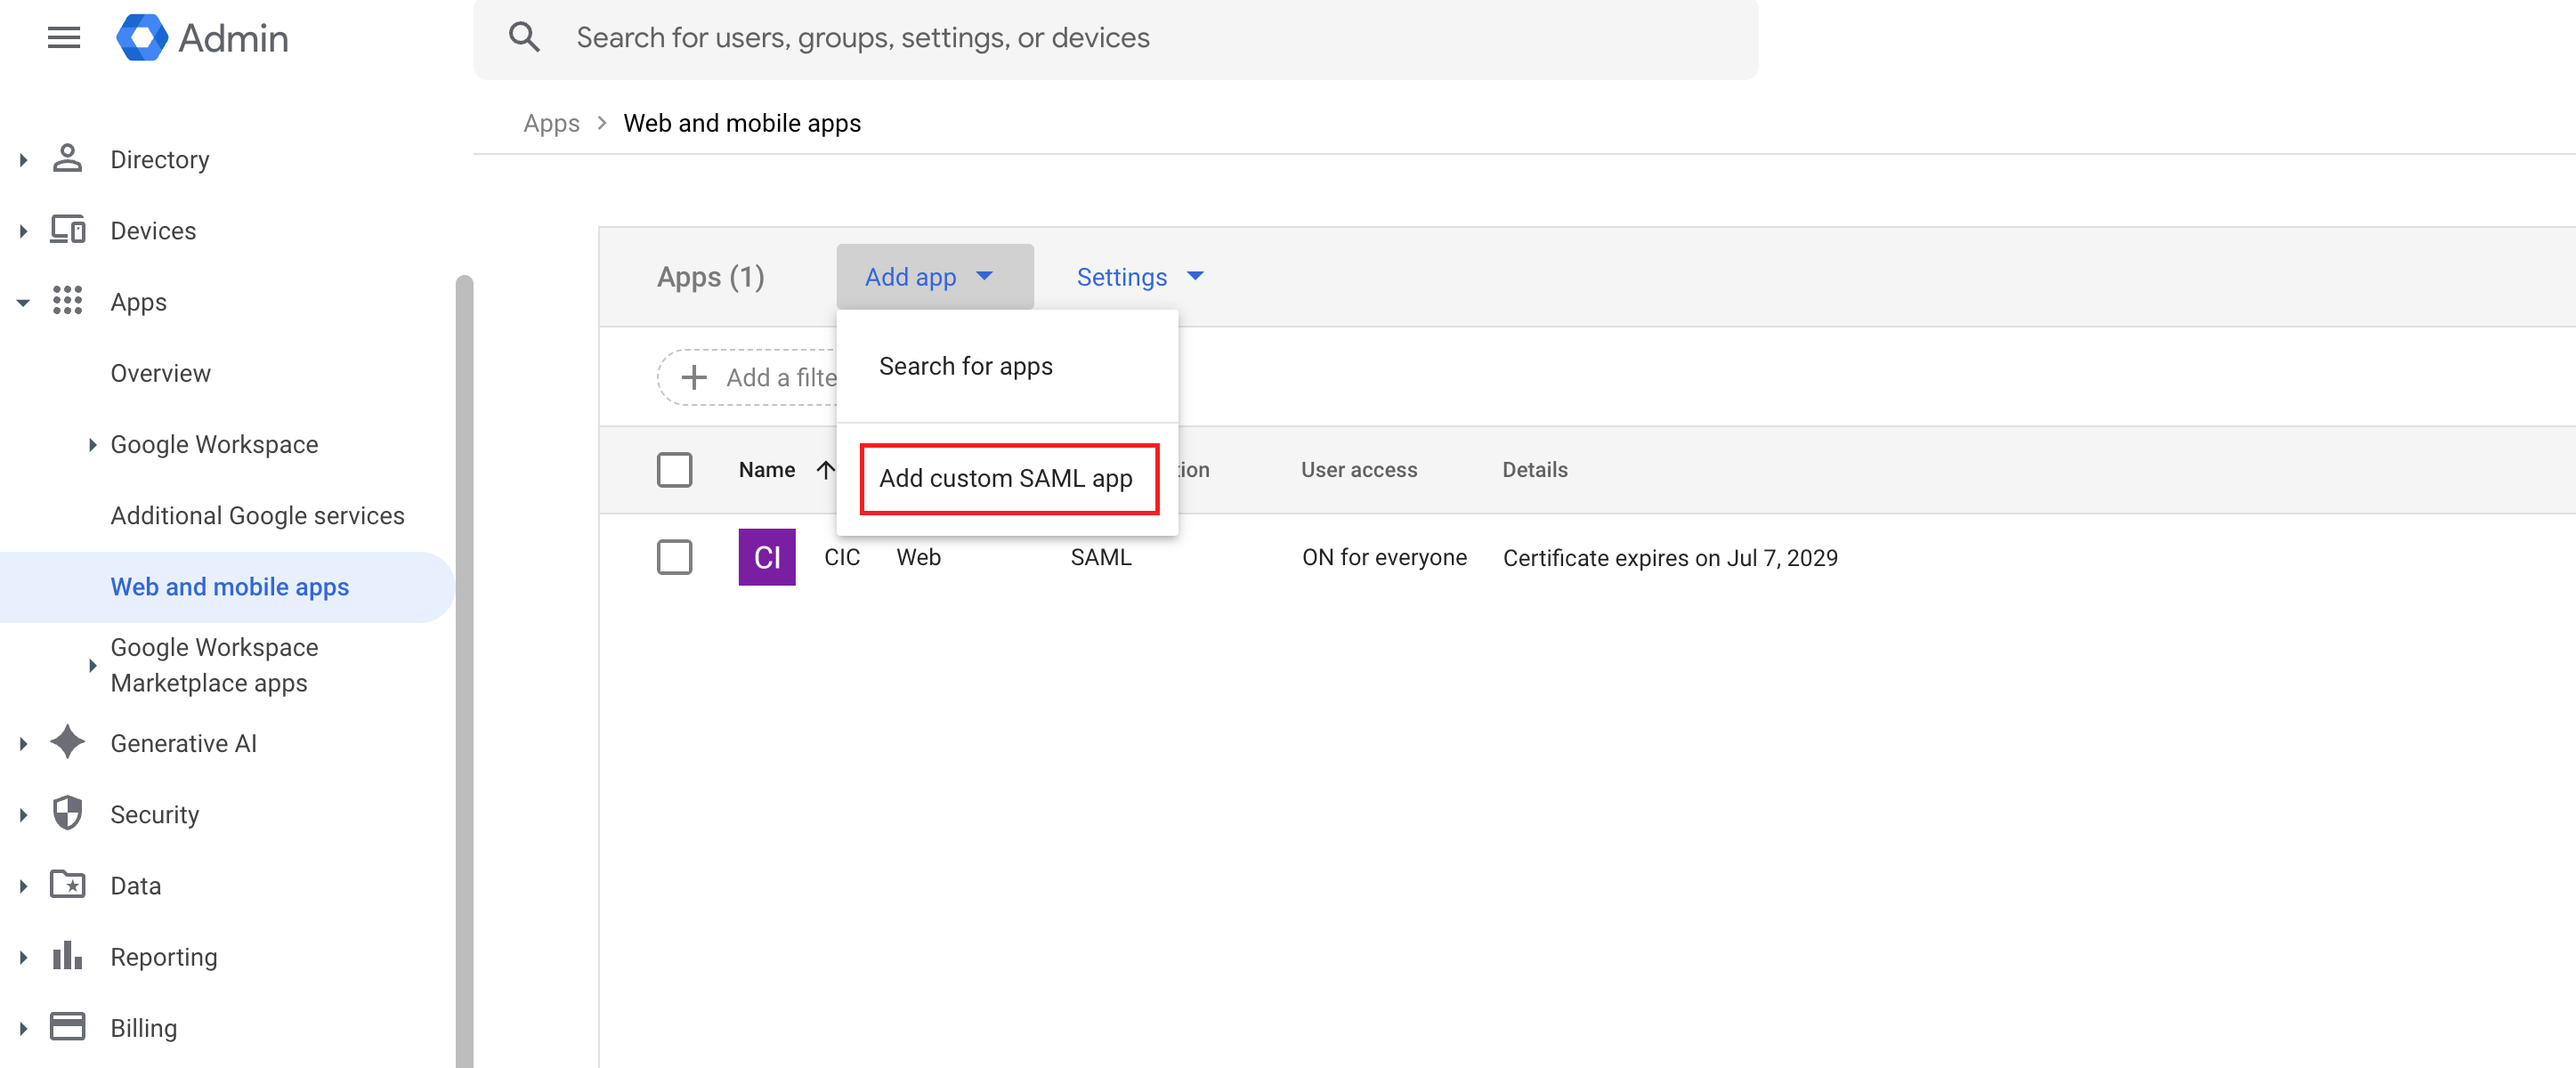Click the Devices icon in sidebar
This screenshot has width=2576, height=1068.
[x=67, y=230]
